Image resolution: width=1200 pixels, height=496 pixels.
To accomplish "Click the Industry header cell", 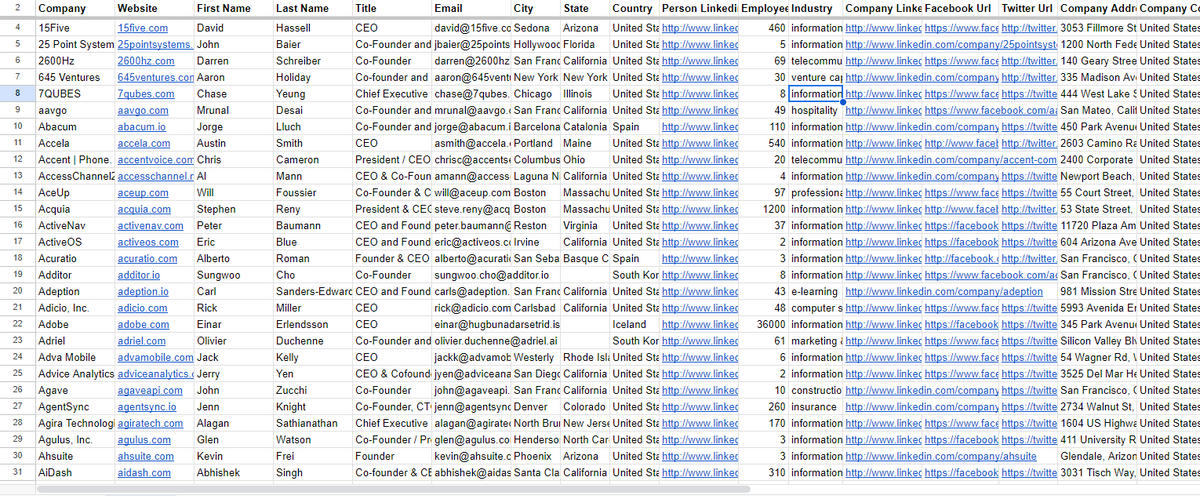I will 811,8.
